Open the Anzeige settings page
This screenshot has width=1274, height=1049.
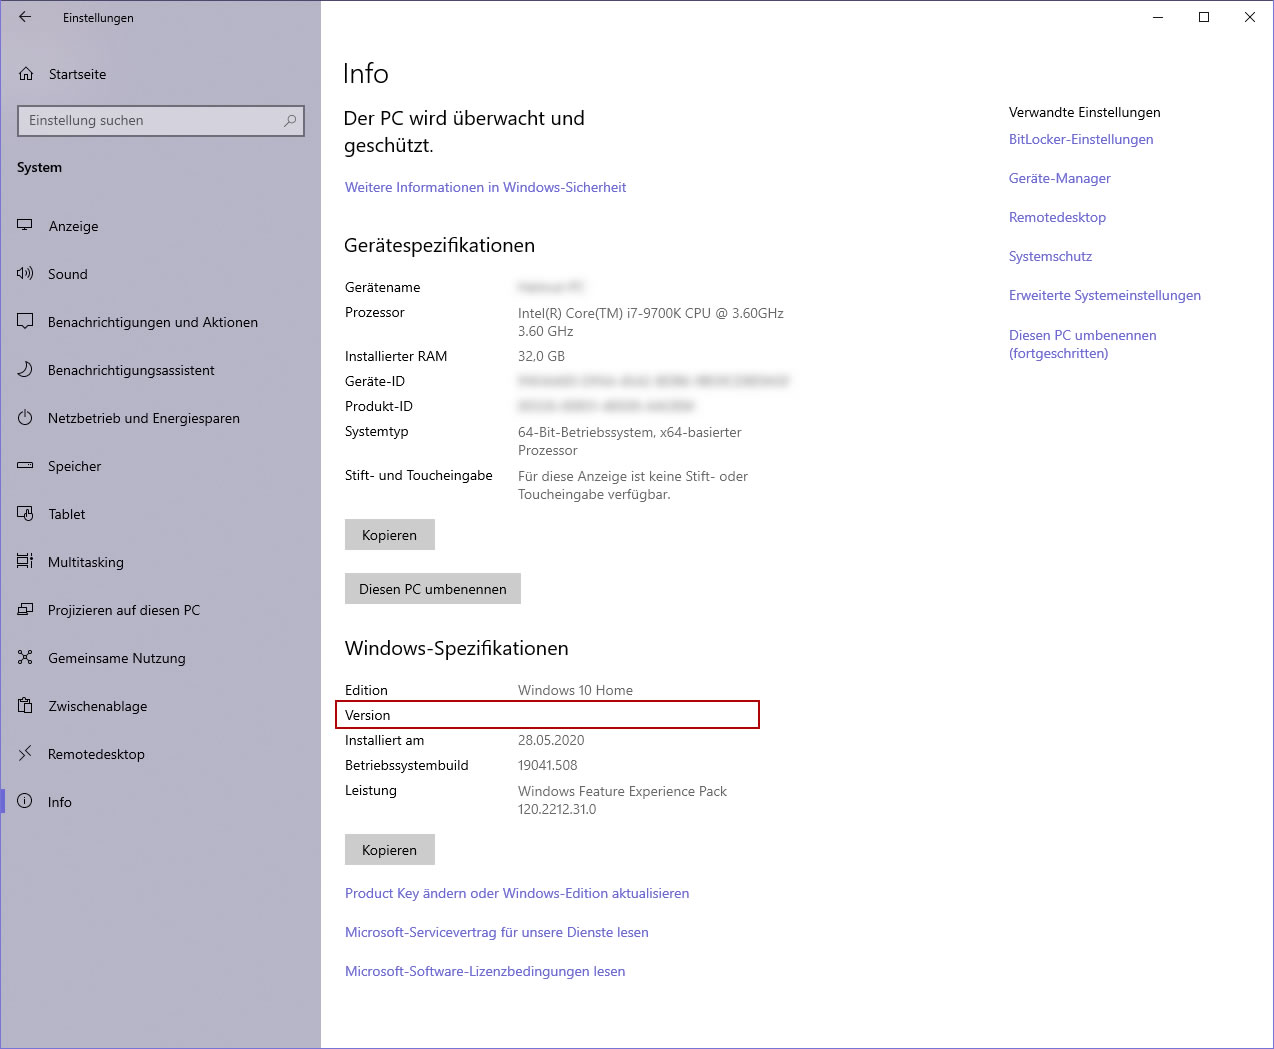pyautogui.click(x=160, y=226)
